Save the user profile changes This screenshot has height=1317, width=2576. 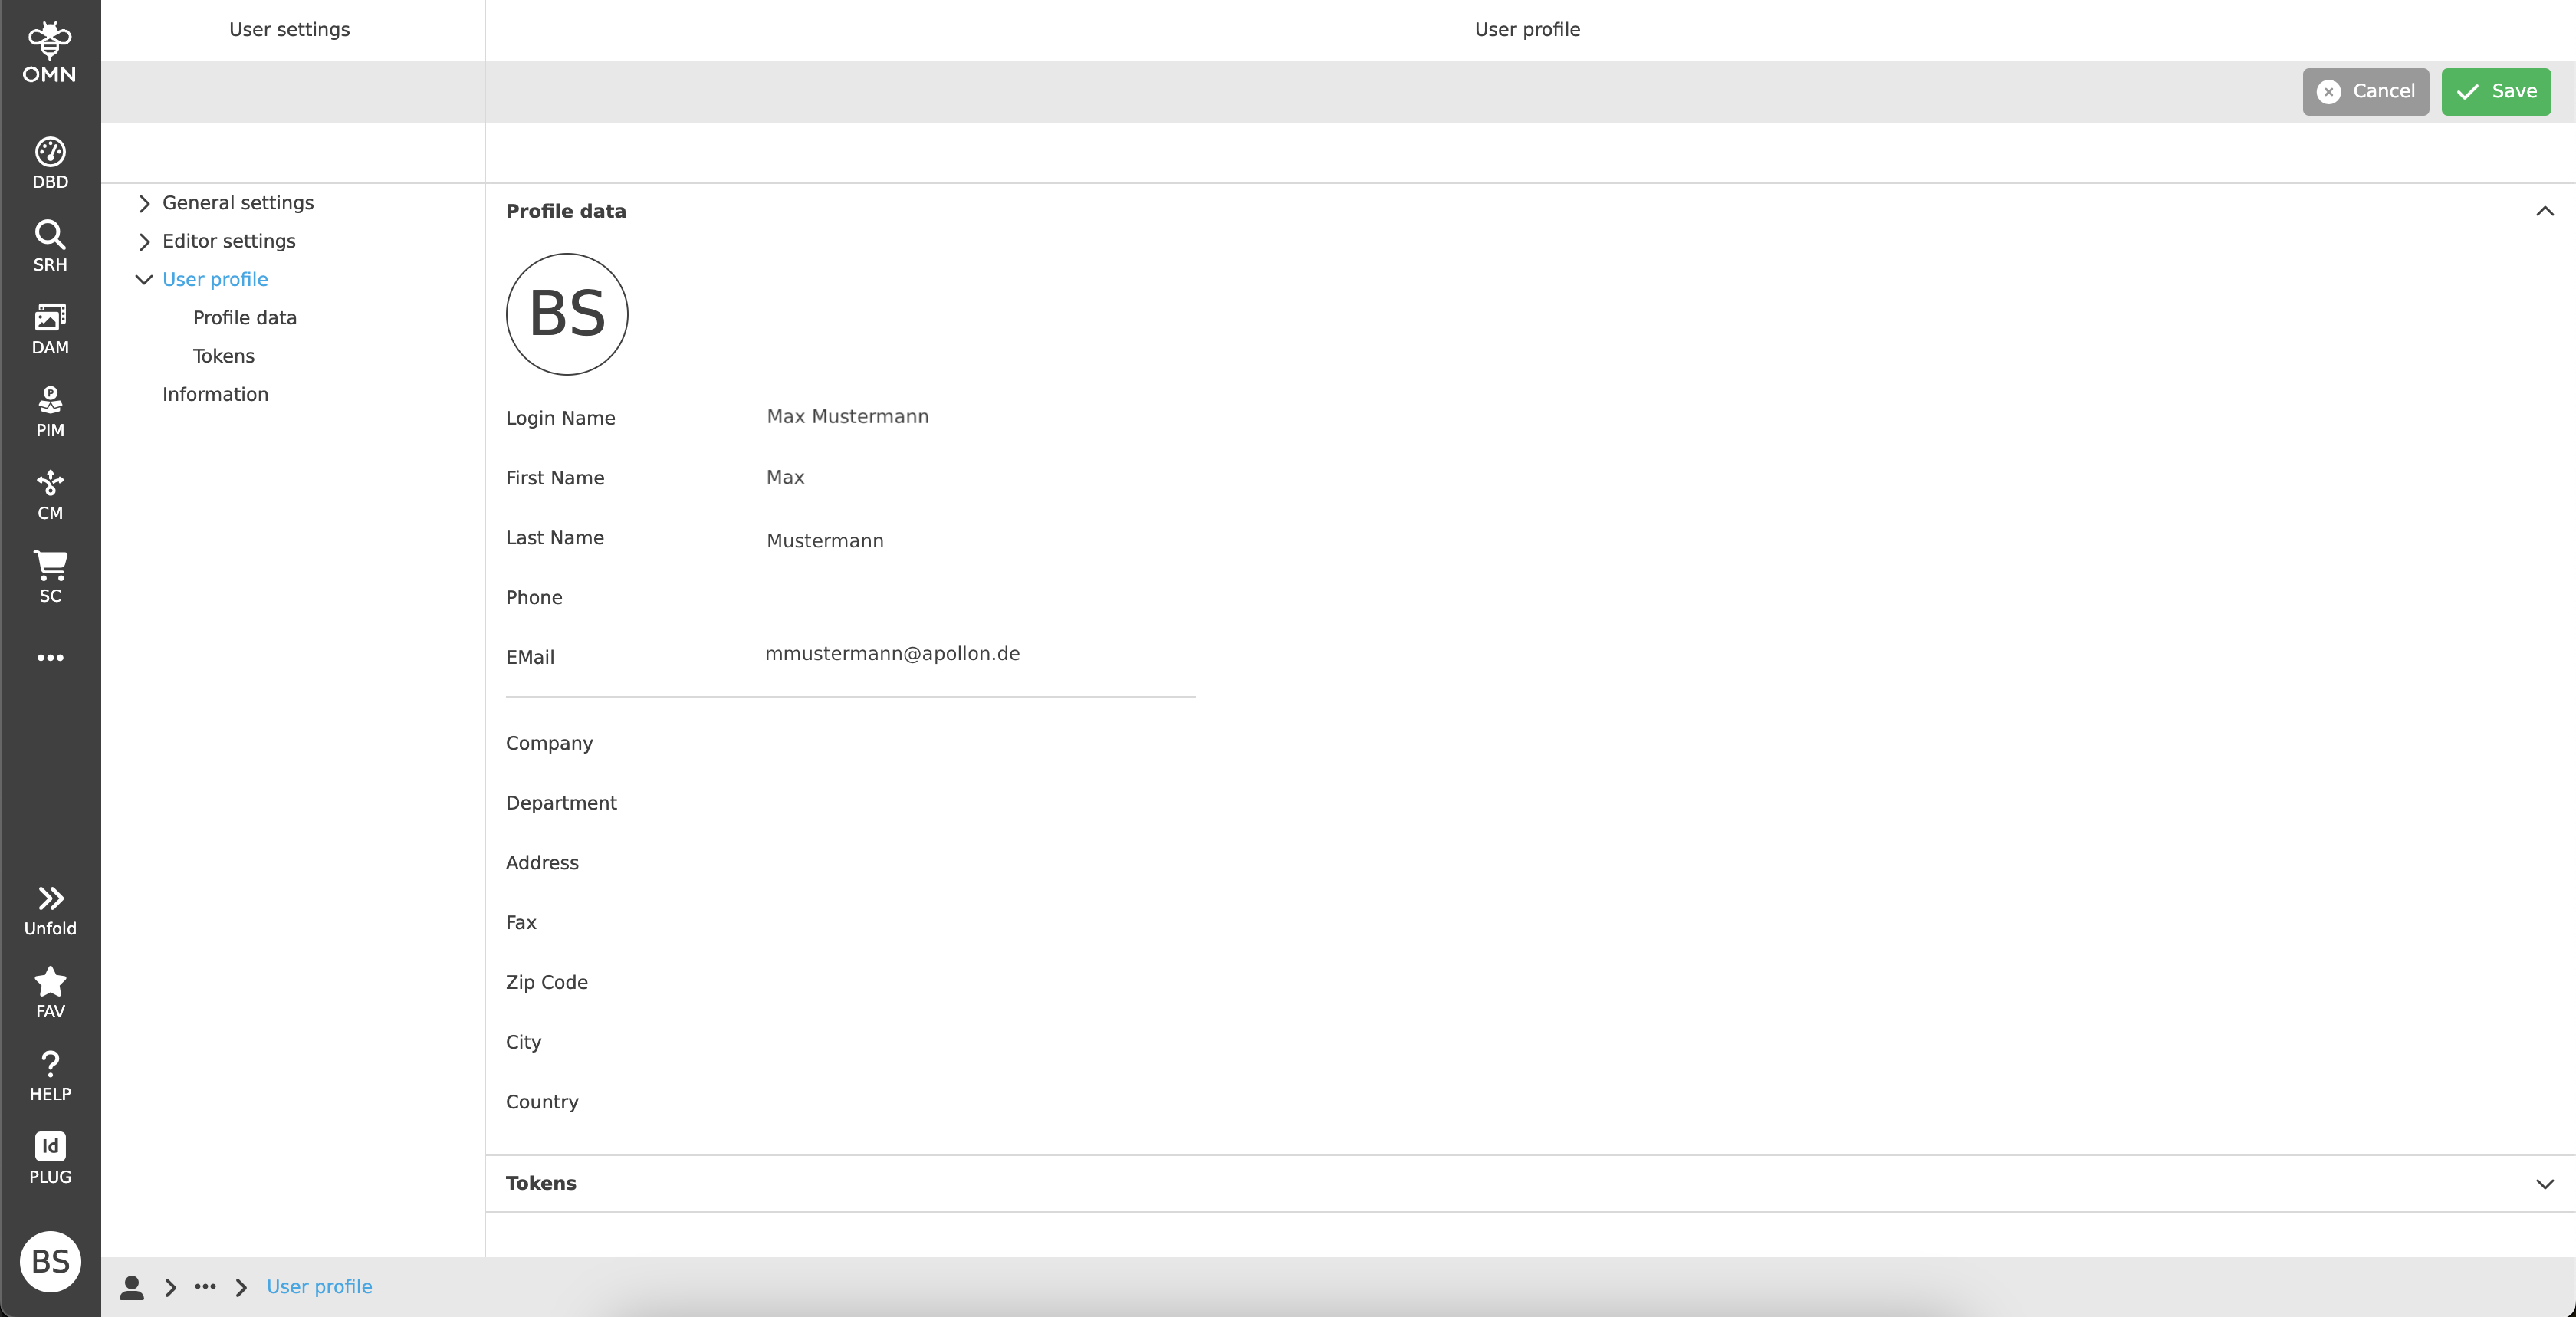(2495, 91)
